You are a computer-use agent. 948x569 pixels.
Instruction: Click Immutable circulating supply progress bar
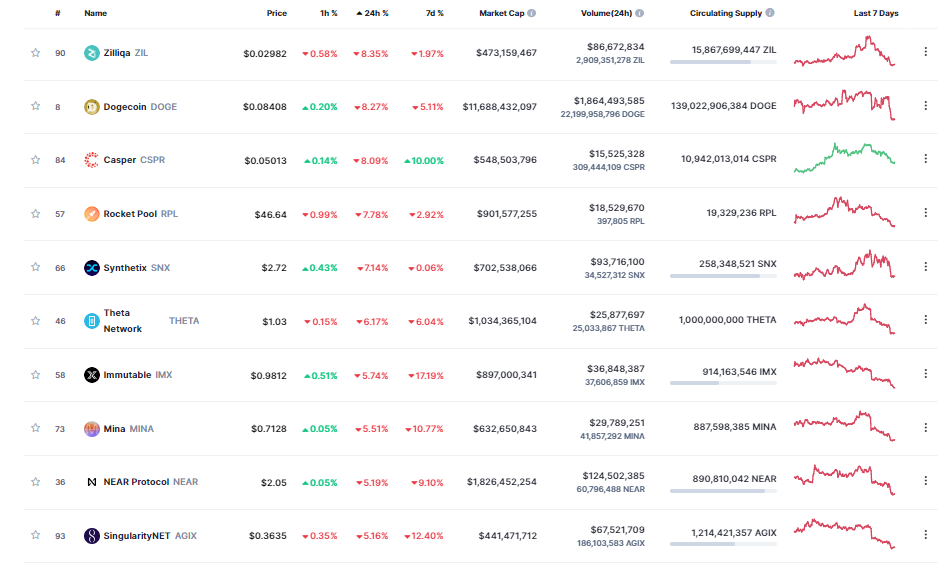723,383
